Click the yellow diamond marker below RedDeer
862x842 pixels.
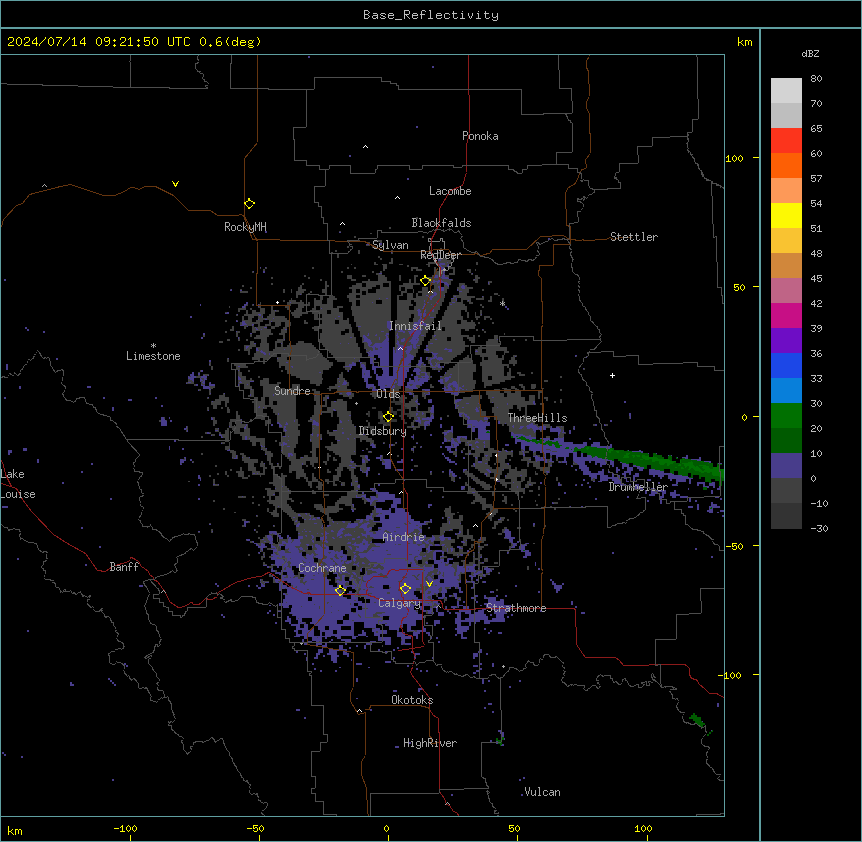click(426, 281)
